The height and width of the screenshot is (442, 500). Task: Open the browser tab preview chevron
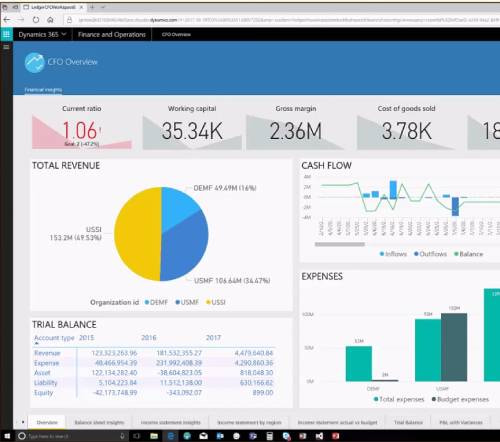pos(103,7)
